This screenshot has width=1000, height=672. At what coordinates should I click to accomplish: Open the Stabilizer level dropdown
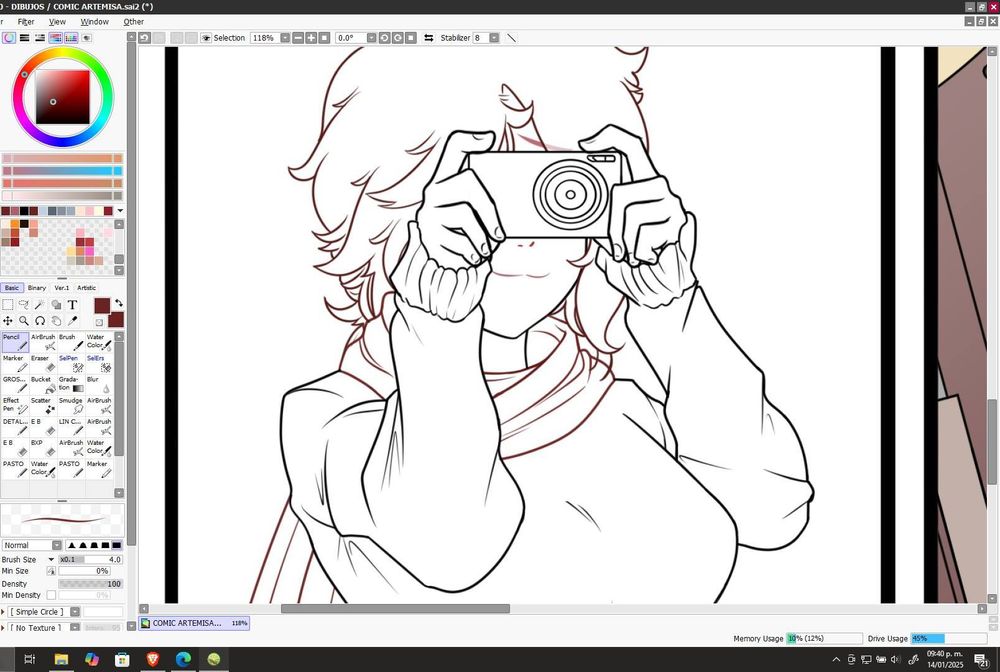[x=494, y=38]
